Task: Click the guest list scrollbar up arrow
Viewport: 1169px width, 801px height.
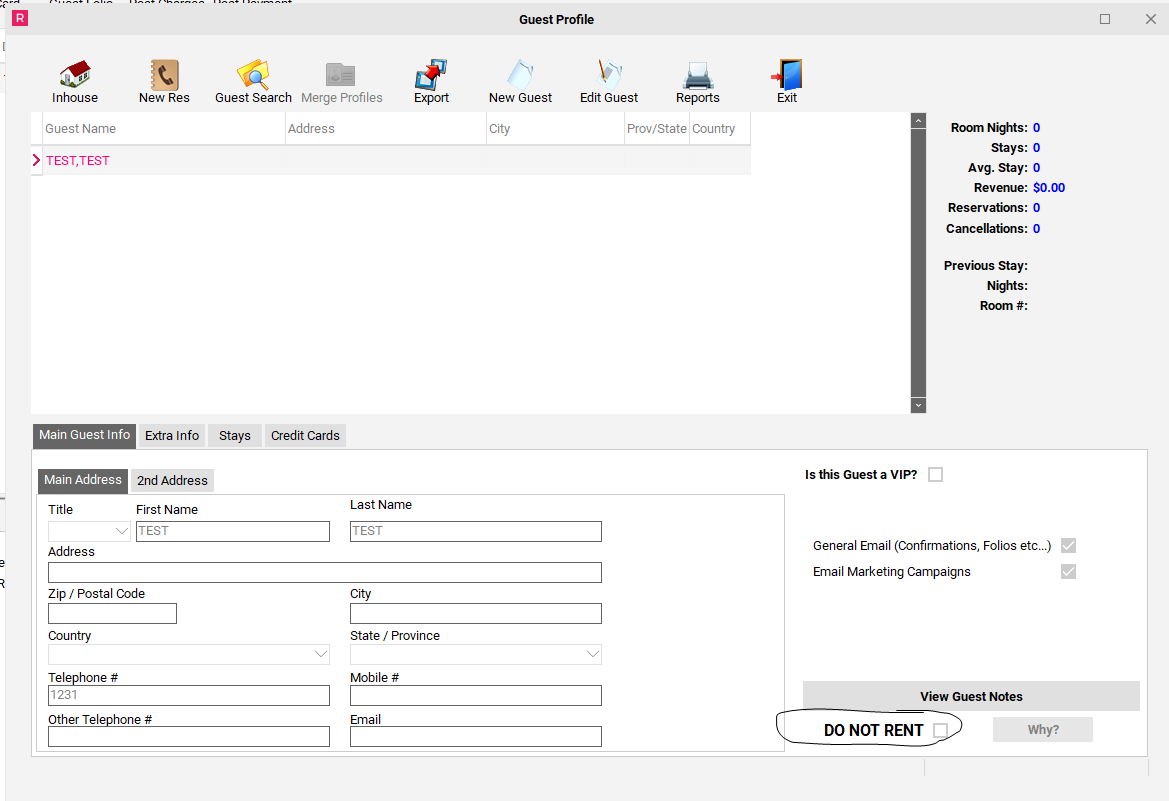Action: [x=918, y=121]
